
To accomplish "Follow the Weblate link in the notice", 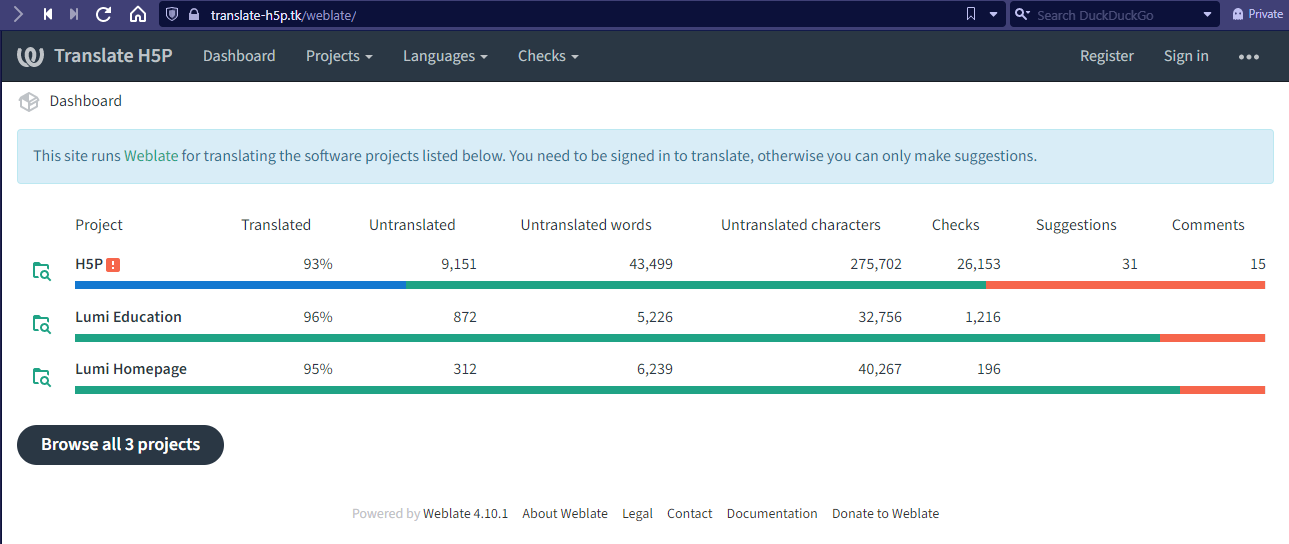I will (151, 156).
